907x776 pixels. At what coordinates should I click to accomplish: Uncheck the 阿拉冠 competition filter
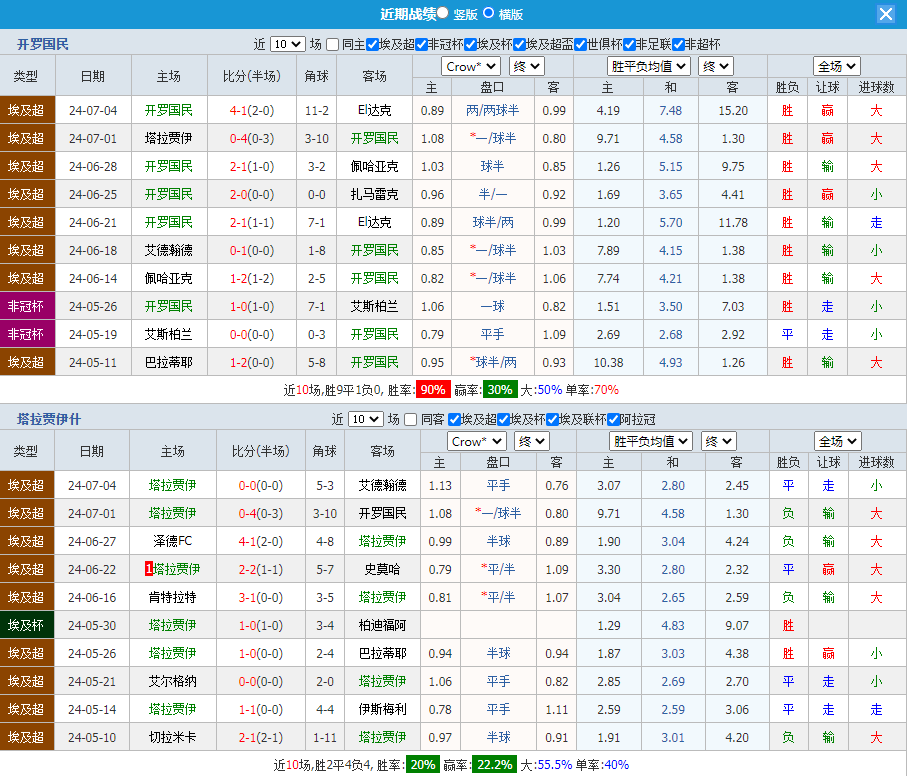[x=612, y=419]
